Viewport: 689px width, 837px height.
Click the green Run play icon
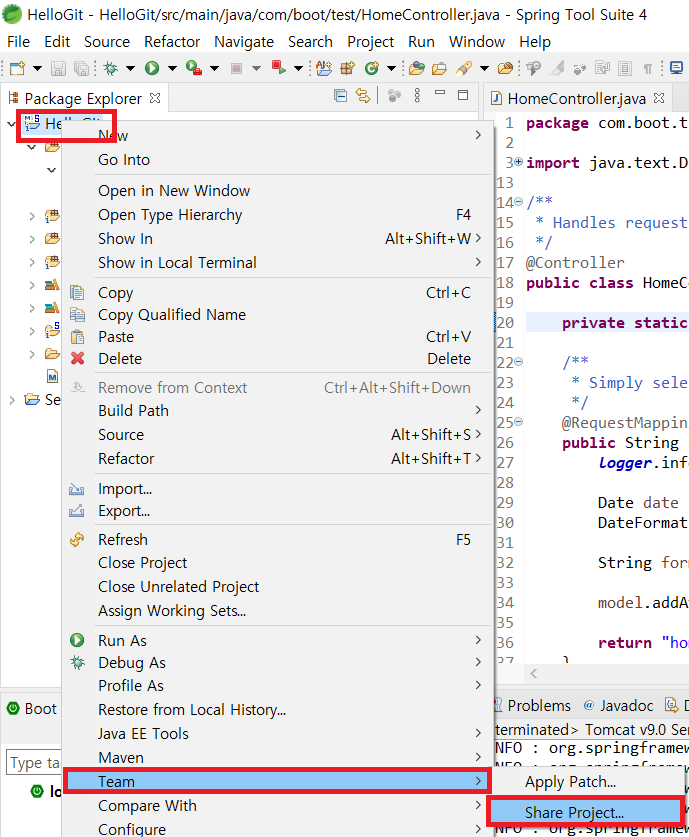click(152, 68)
